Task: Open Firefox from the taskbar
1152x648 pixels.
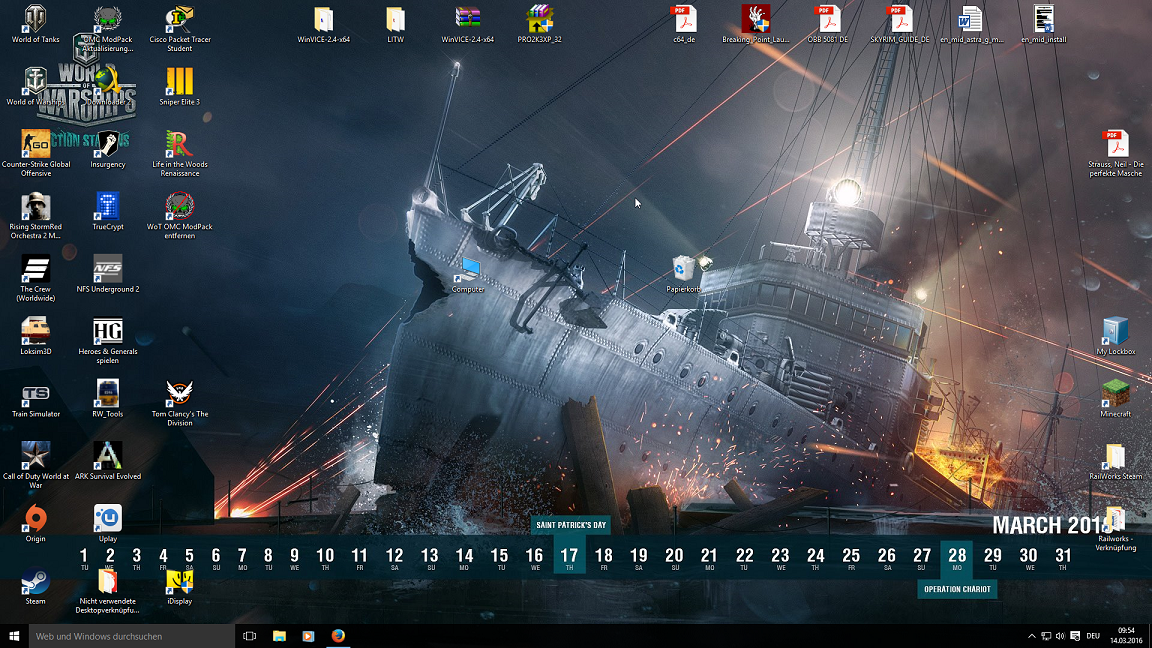Action: 338,636
